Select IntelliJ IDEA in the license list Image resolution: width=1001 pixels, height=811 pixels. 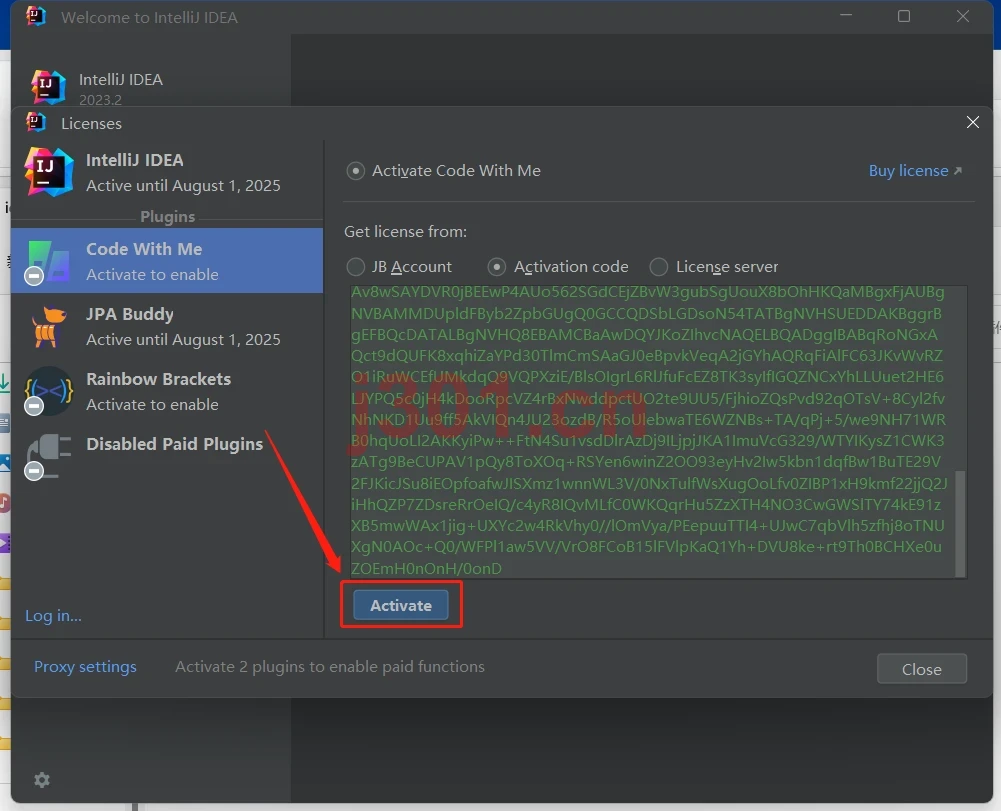(x=167, y=172)
